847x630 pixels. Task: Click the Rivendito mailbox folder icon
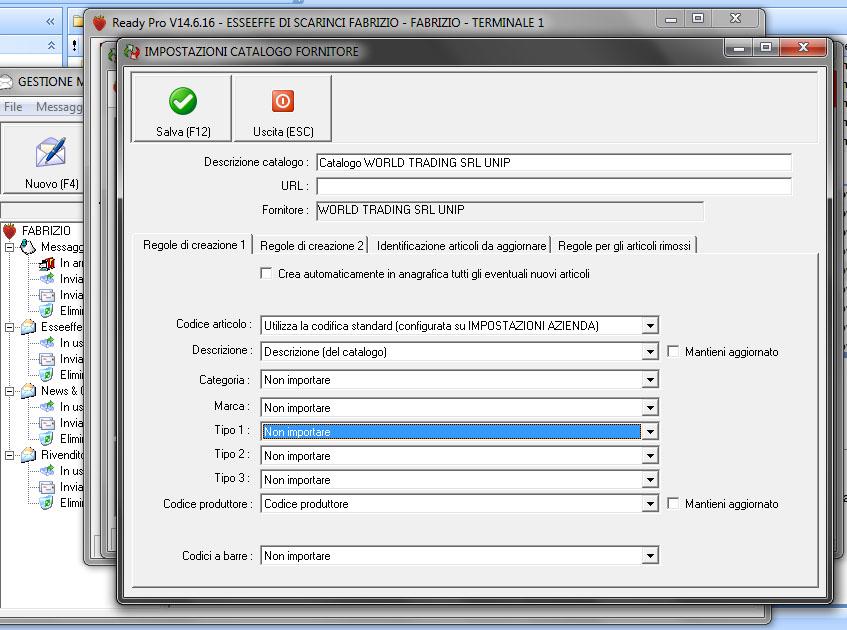(x=28, y=455)
